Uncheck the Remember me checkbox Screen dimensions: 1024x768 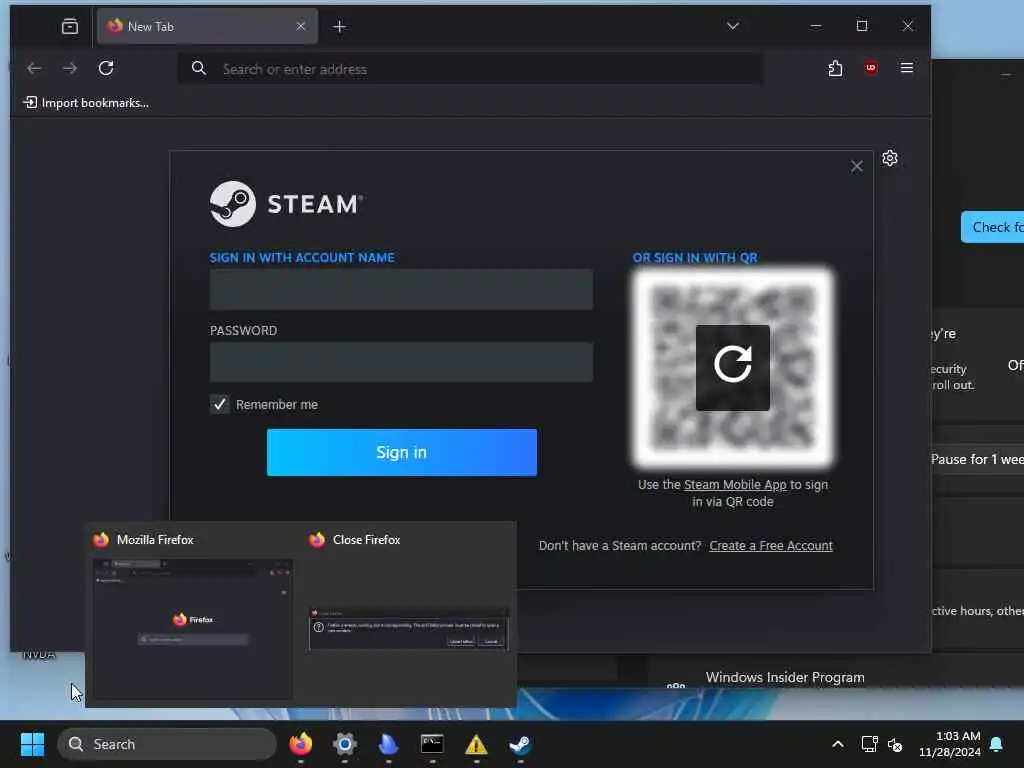219,404
